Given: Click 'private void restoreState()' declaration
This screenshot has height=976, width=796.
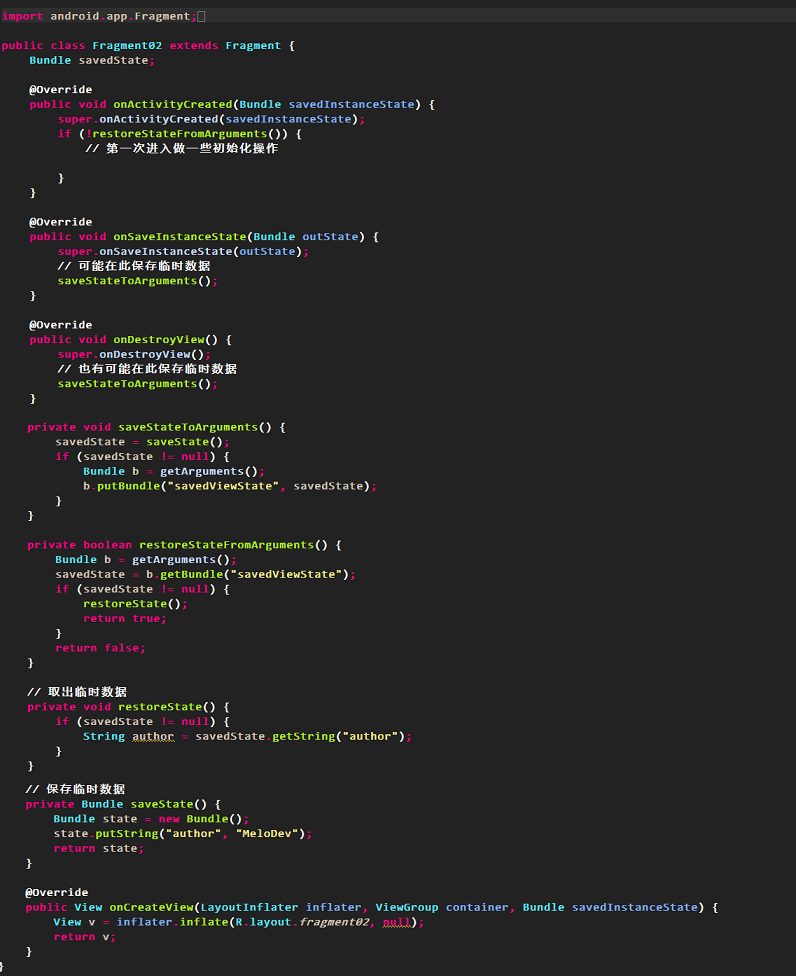Looking at the screenshot, I should click(121, 707).
